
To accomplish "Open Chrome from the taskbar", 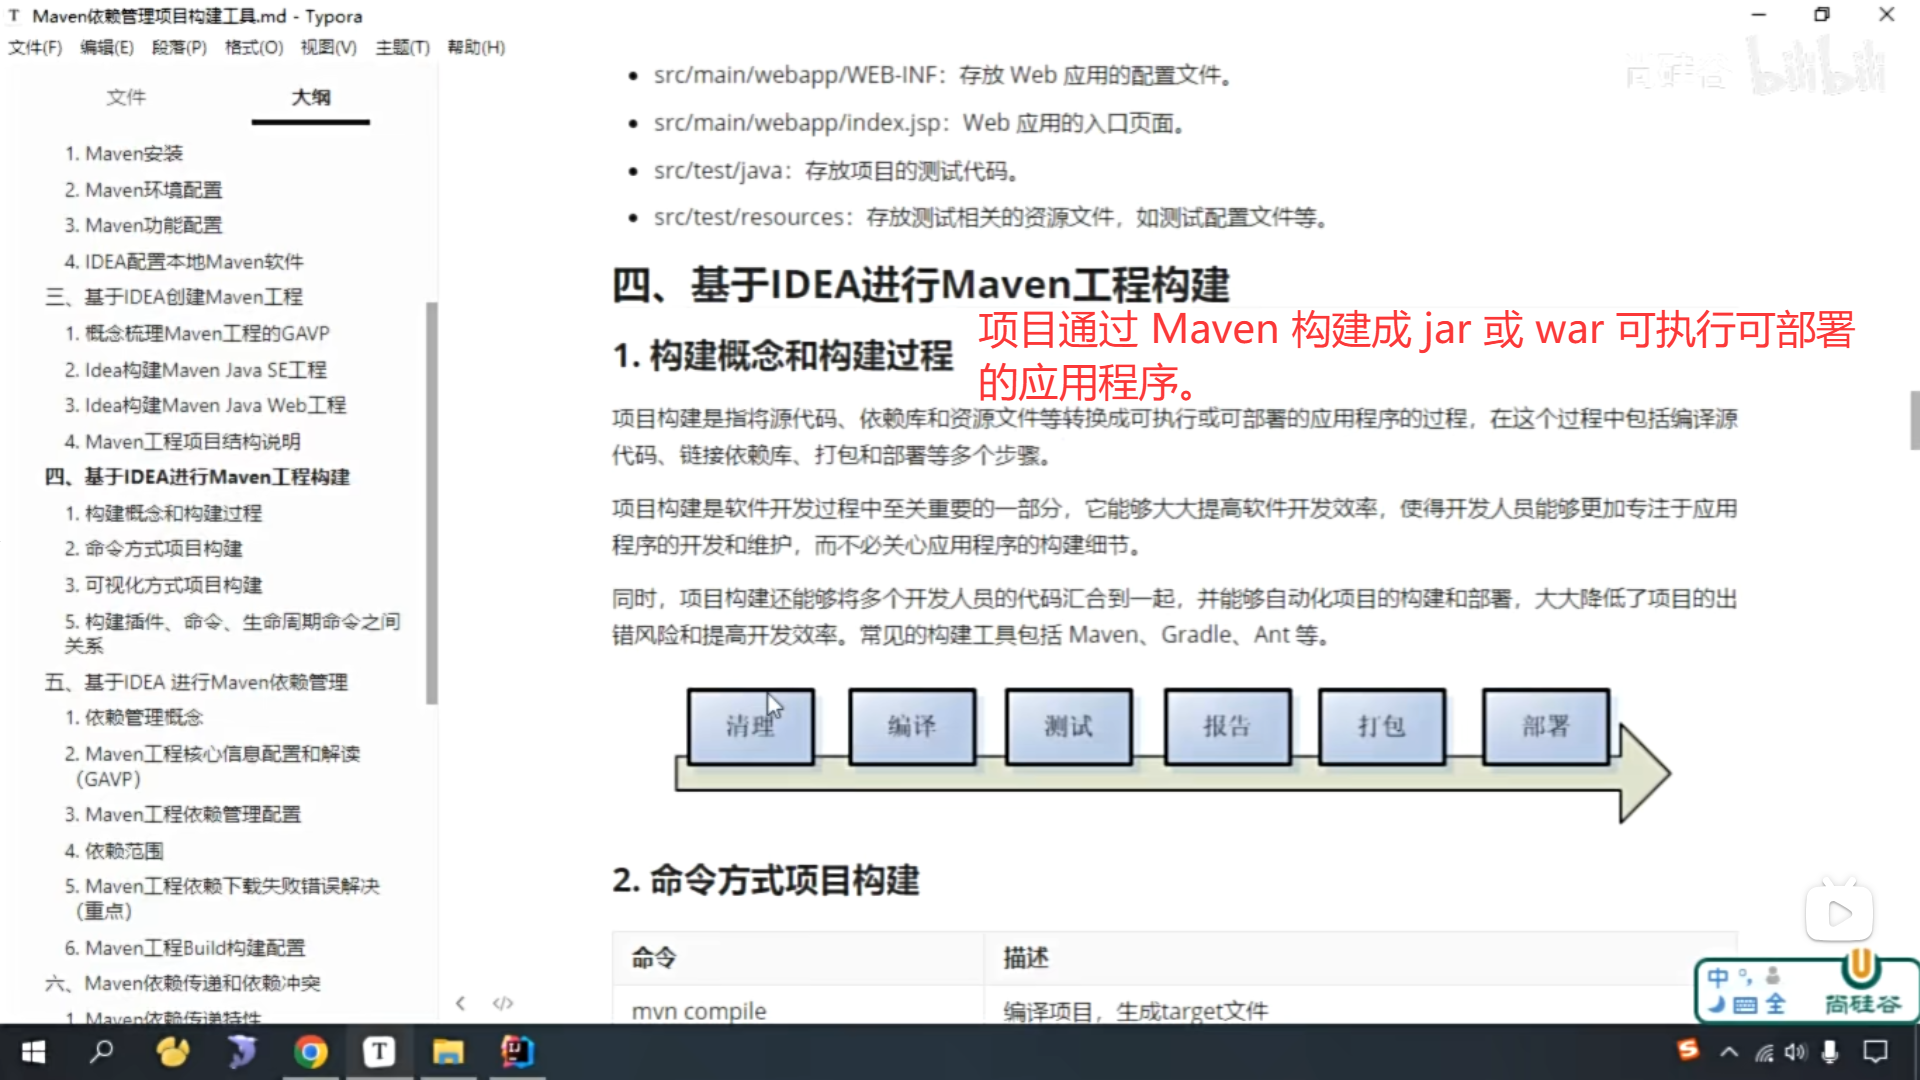I will [x=310, y=1052].
